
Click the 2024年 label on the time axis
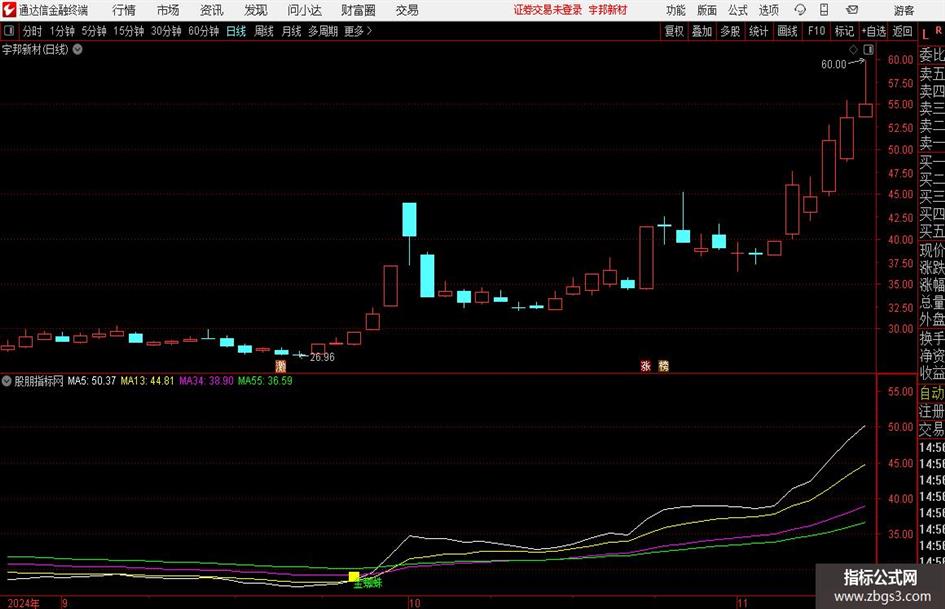[x=24, y=603]
